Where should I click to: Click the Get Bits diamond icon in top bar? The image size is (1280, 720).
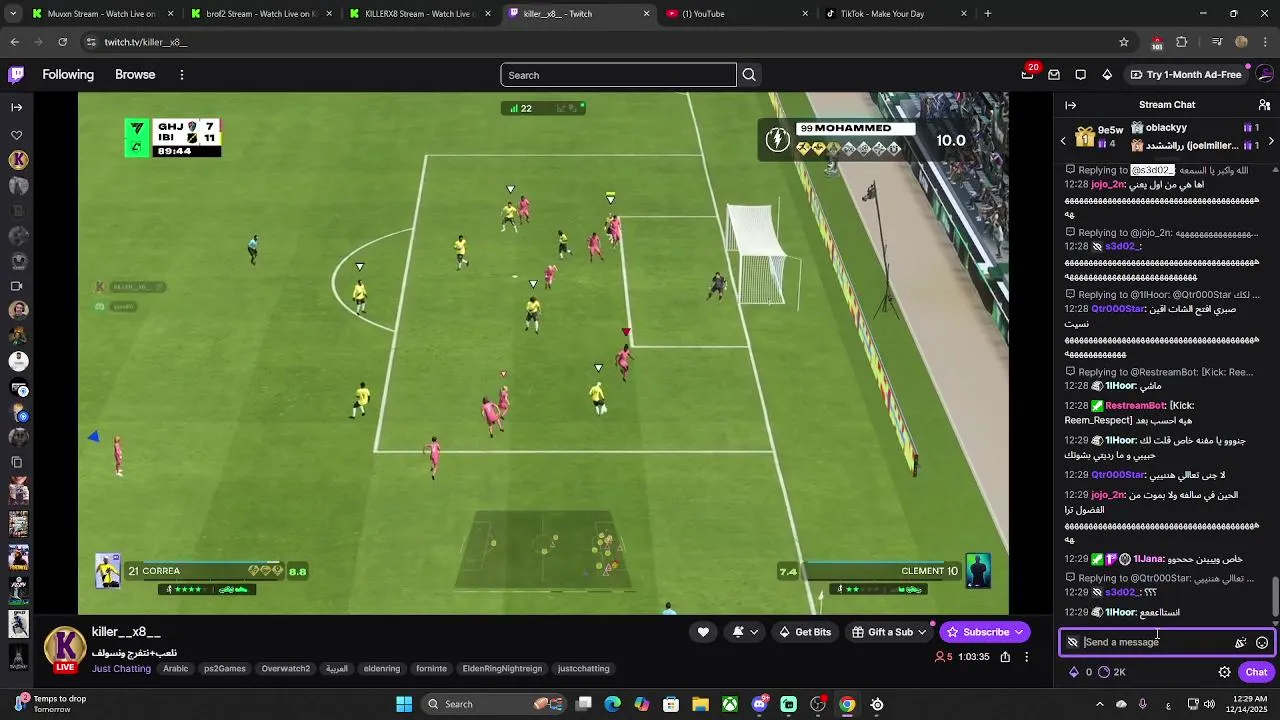pyautogui.click(x=1107, y=75)
